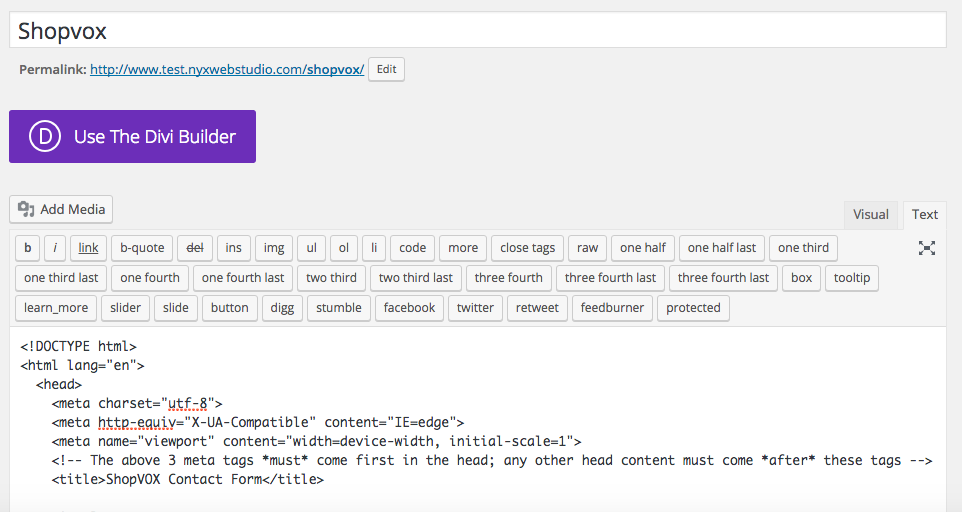962x512 pixels.
Task: Click the ShopVOX Contact Form title line
Action: tap(188, 480)
